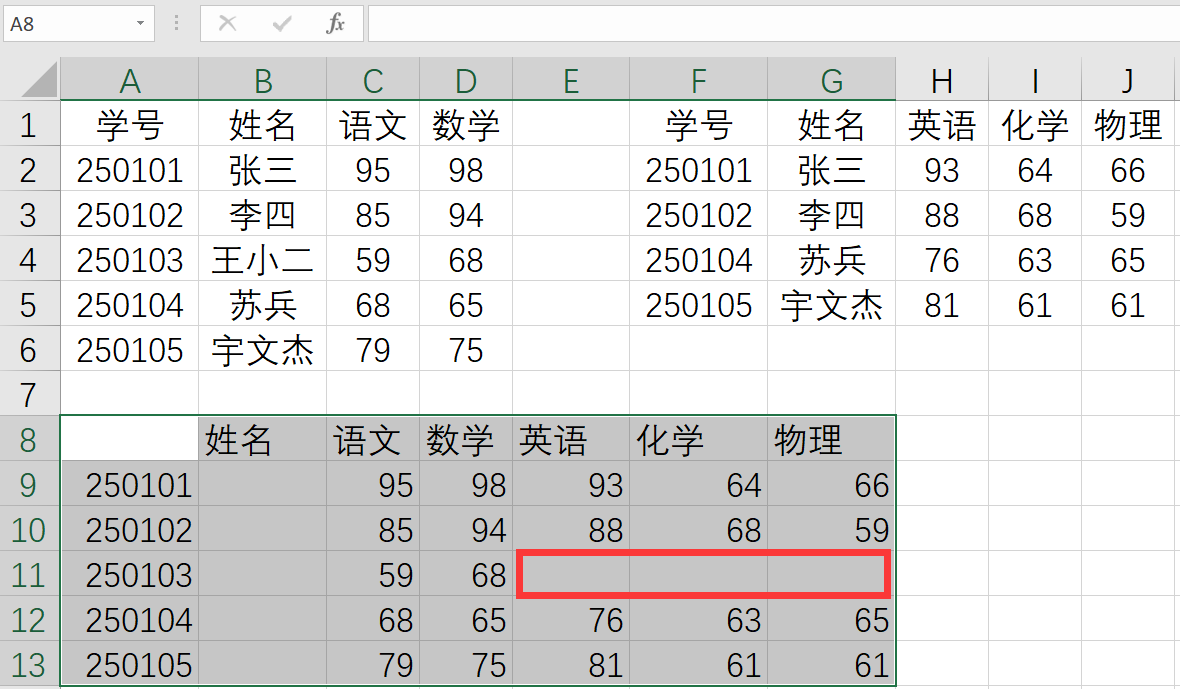Click cell containing 王小二
This screenshot has width=1180, height=689.
point(262,261)
